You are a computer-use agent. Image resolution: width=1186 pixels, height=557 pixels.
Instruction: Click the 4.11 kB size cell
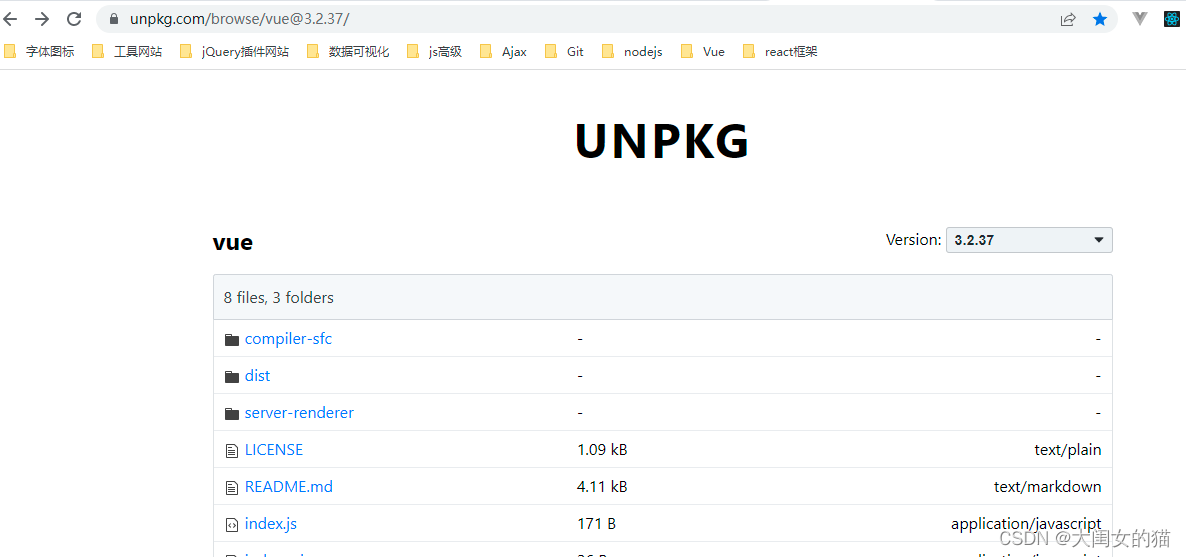(602, 487)
